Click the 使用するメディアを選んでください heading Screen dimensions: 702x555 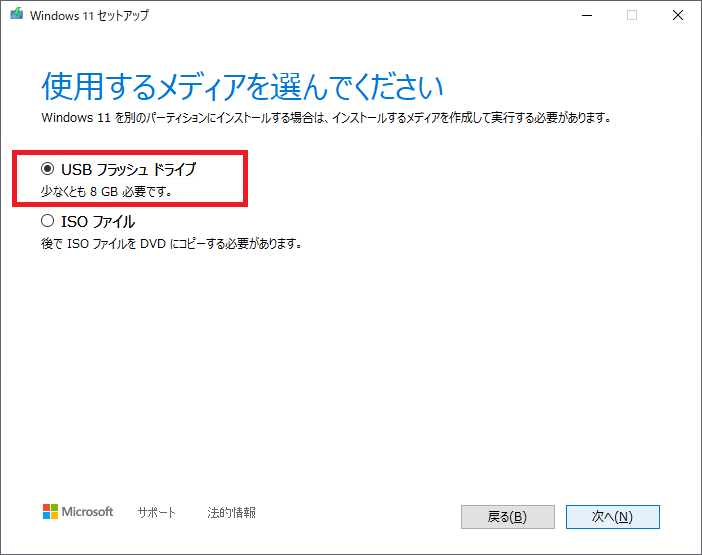click(242, 86)
